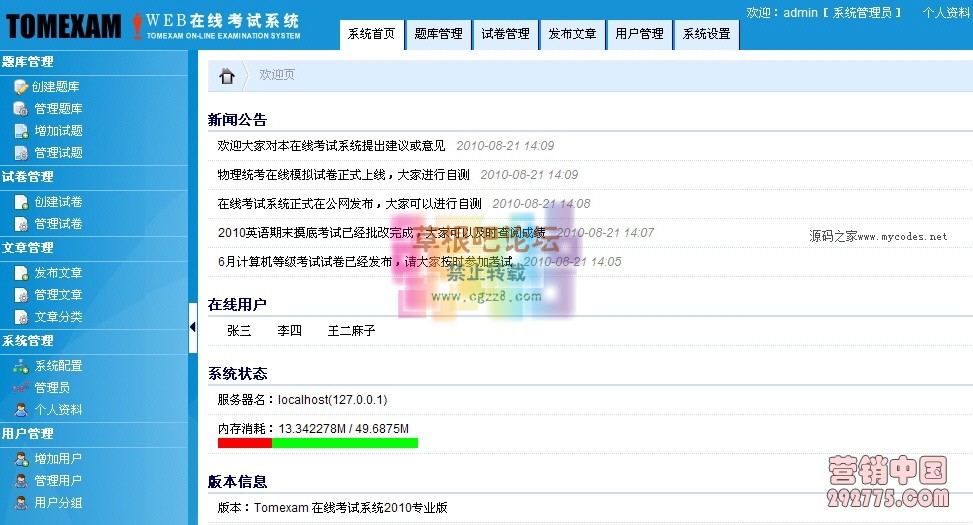Screen dimensions: 973x525
Task: Open 管理文章 link in sidebar
Action: (58, 295)
